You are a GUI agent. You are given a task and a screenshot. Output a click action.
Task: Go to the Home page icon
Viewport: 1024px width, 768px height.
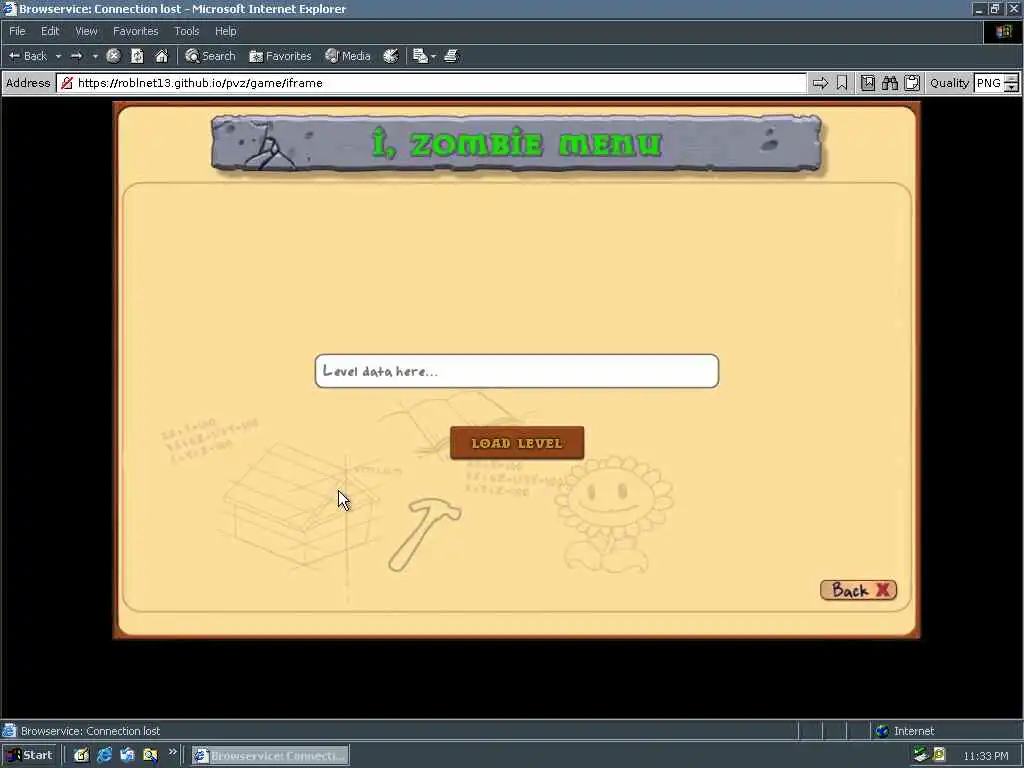(x=161, y=56)
